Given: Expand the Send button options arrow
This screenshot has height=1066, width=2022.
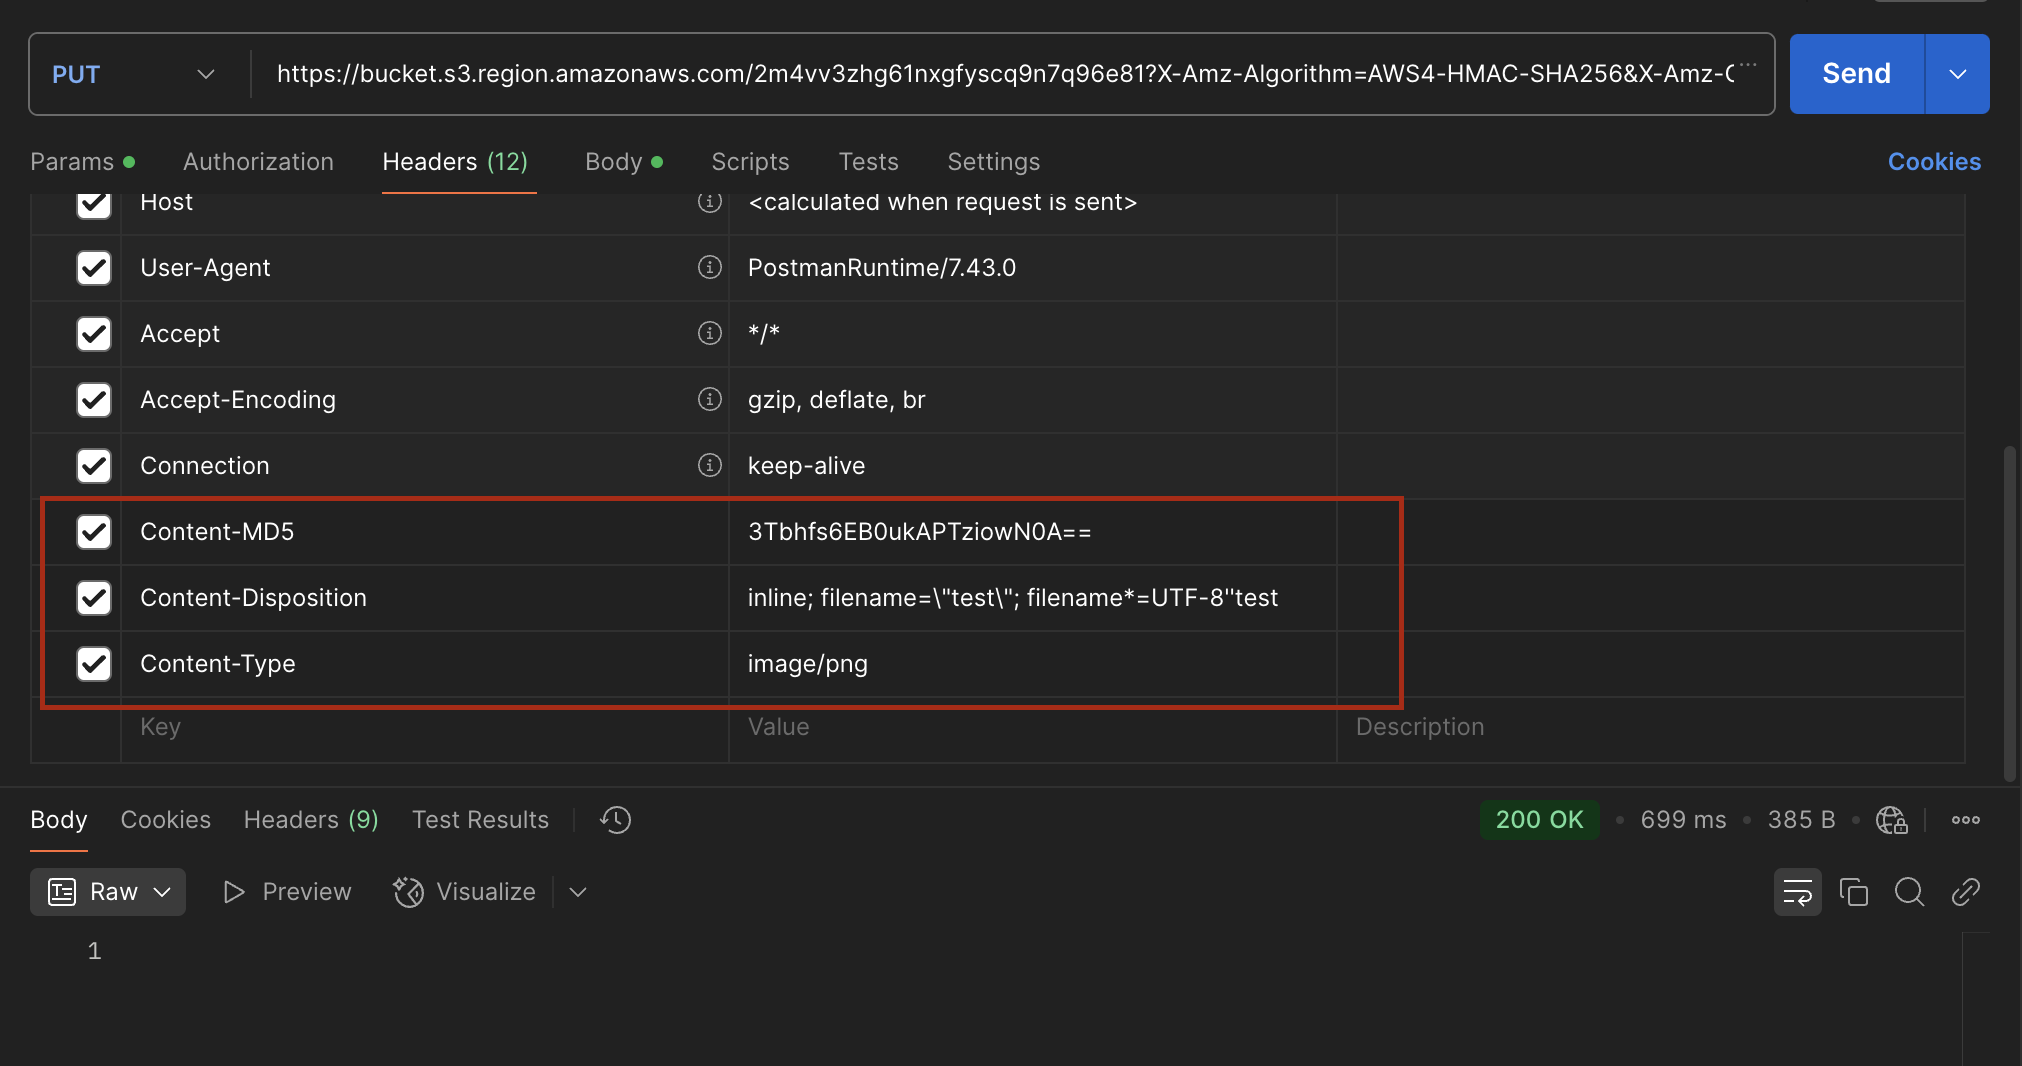Looking at the screenshot, I should pos(1957,75).
